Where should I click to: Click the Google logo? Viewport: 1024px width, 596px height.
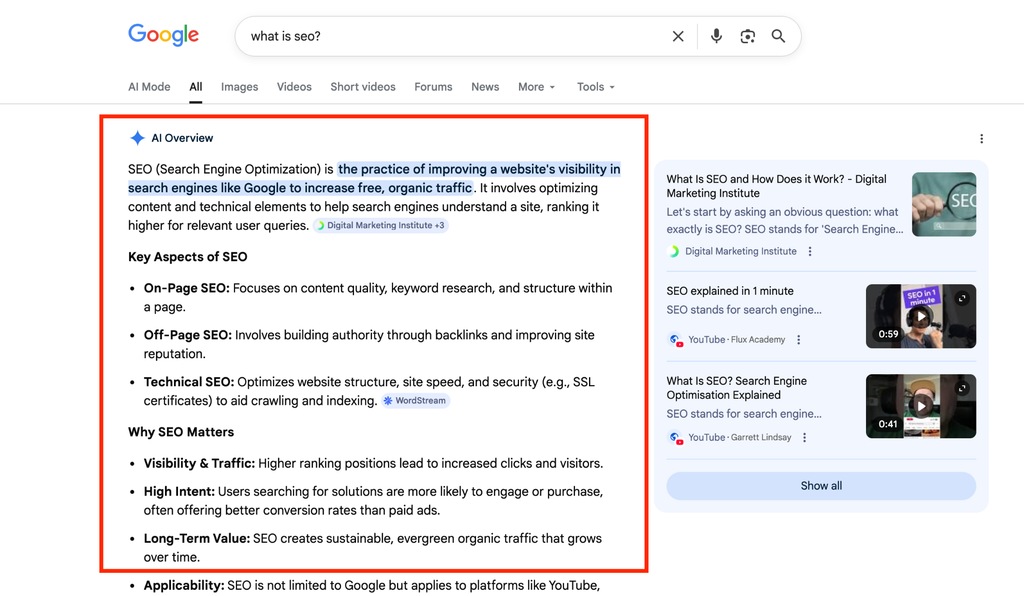click(163, 35)
